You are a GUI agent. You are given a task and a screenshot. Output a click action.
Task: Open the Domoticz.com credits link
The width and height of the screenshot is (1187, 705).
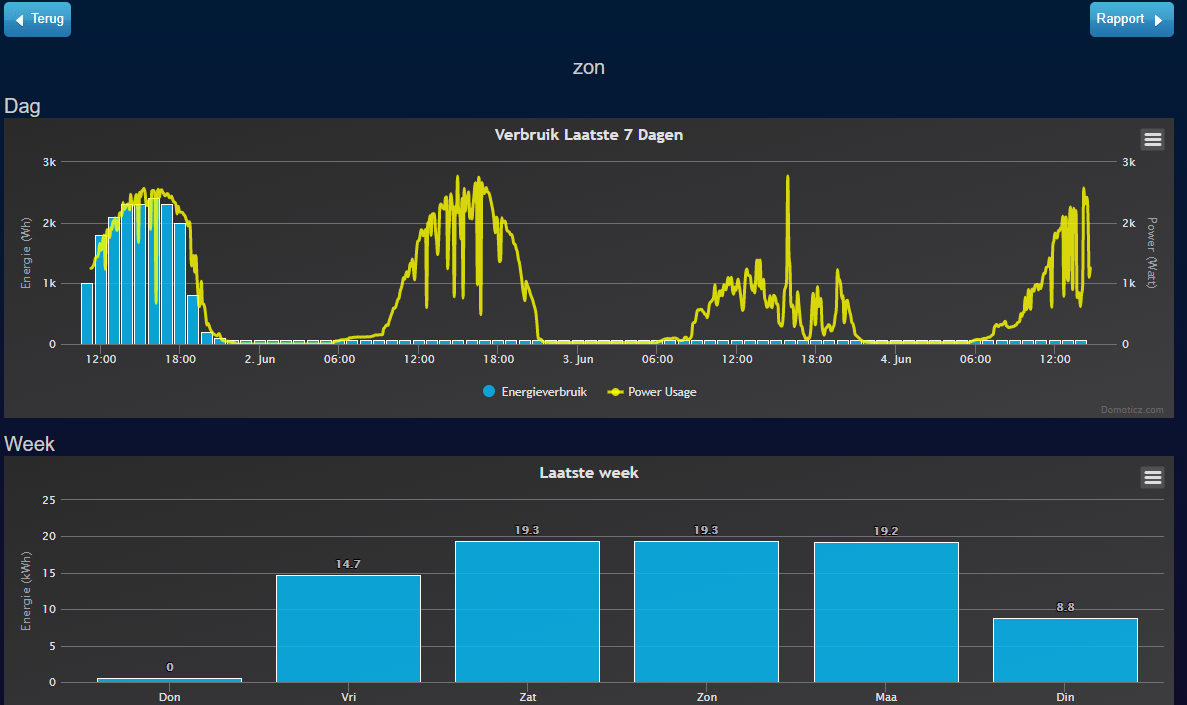[x=1132, y=410]
